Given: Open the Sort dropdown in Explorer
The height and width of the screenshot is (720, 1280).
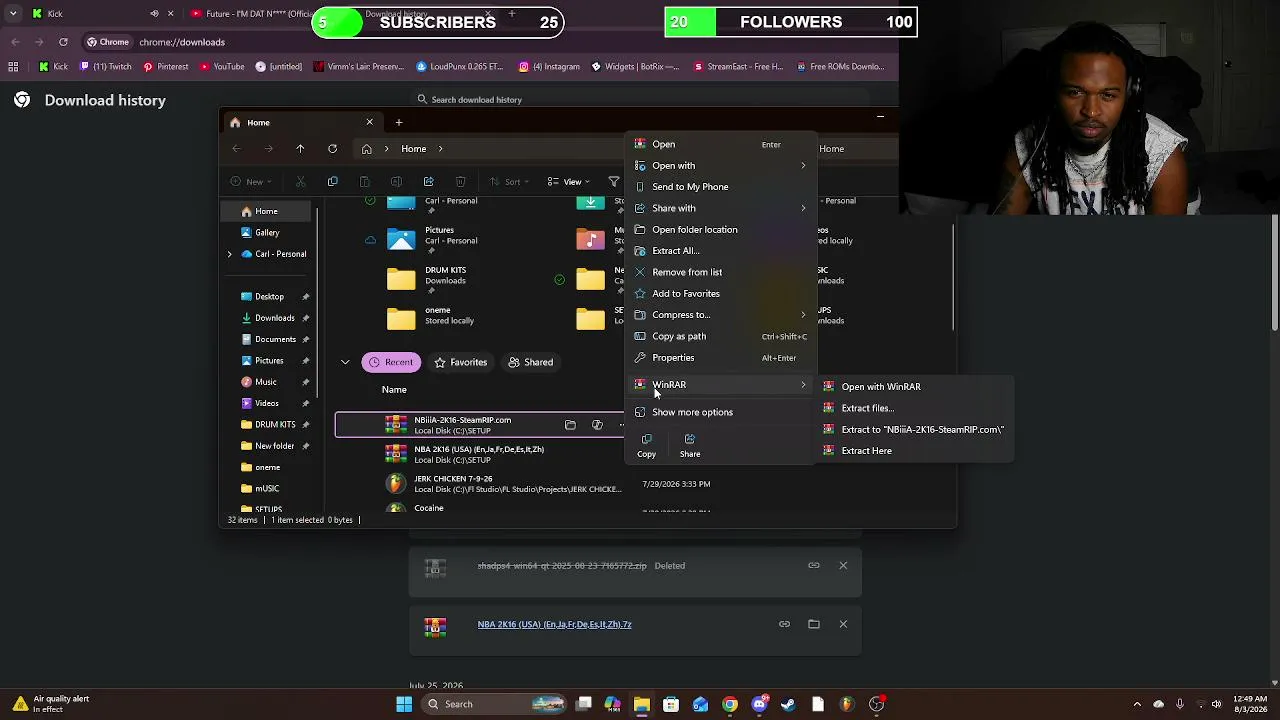Looking at the screenshot, I should (x=508, y=182).
